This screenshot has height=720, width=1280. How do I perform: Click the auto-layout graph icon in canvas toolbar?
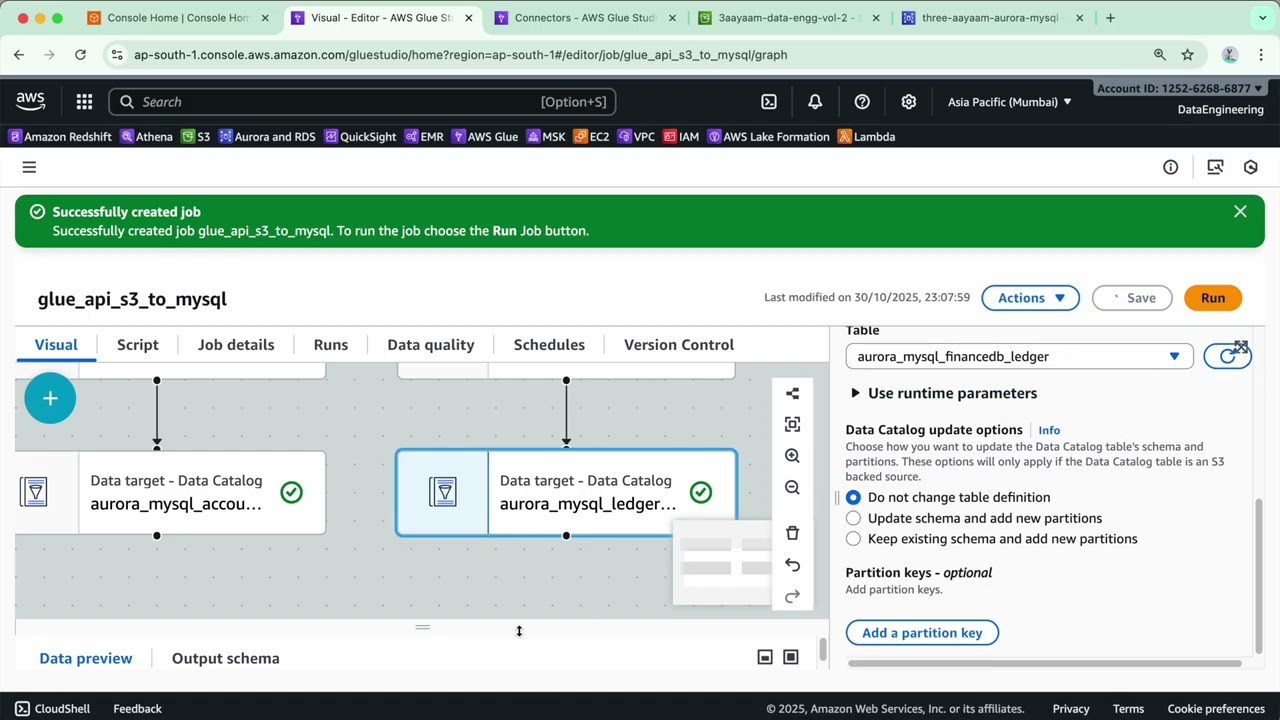pyautogui.click(x=792, y=393)
